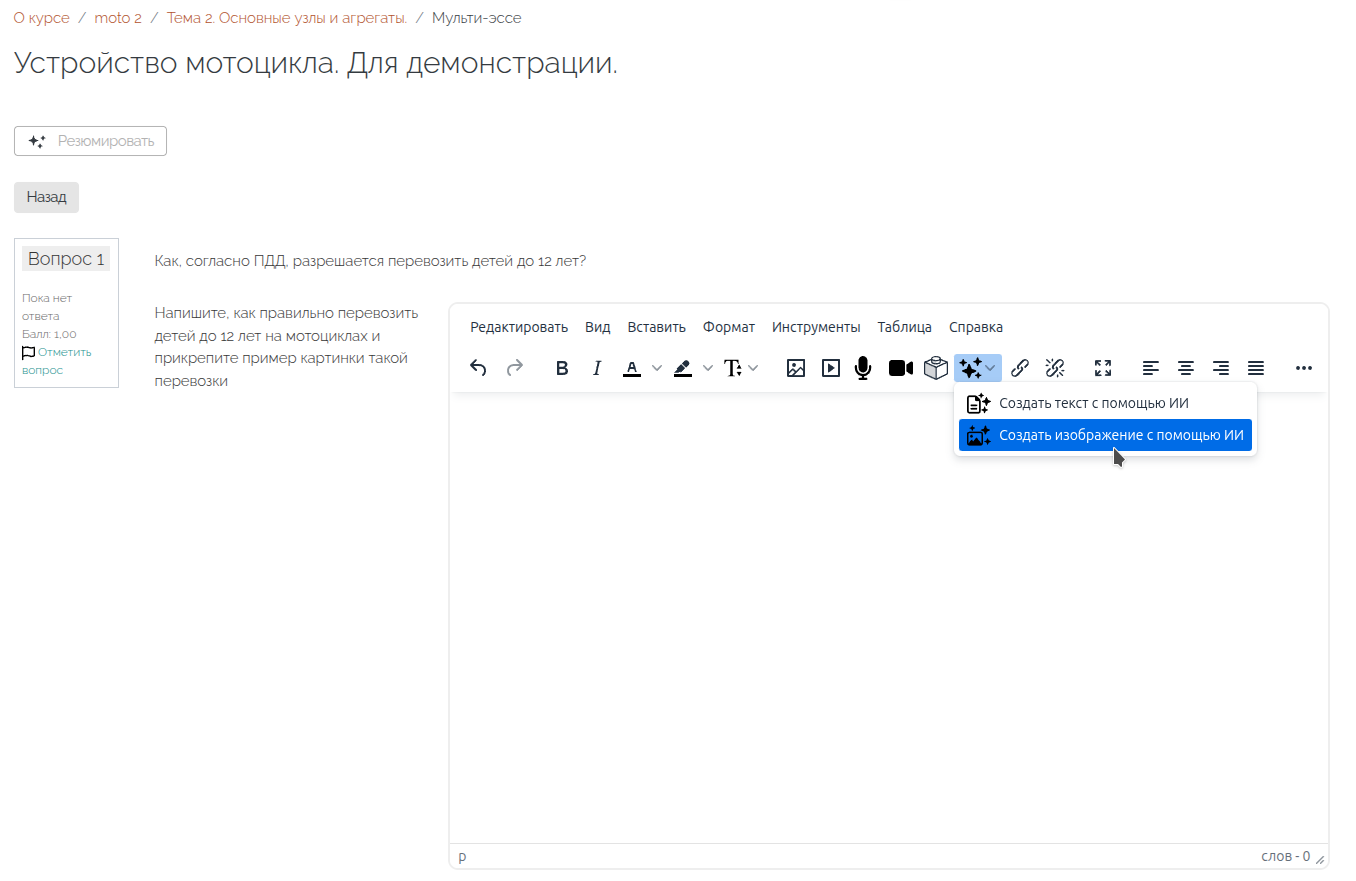Record video with the camera icon
Viewport: 1356px width, 881px height.
901,368
